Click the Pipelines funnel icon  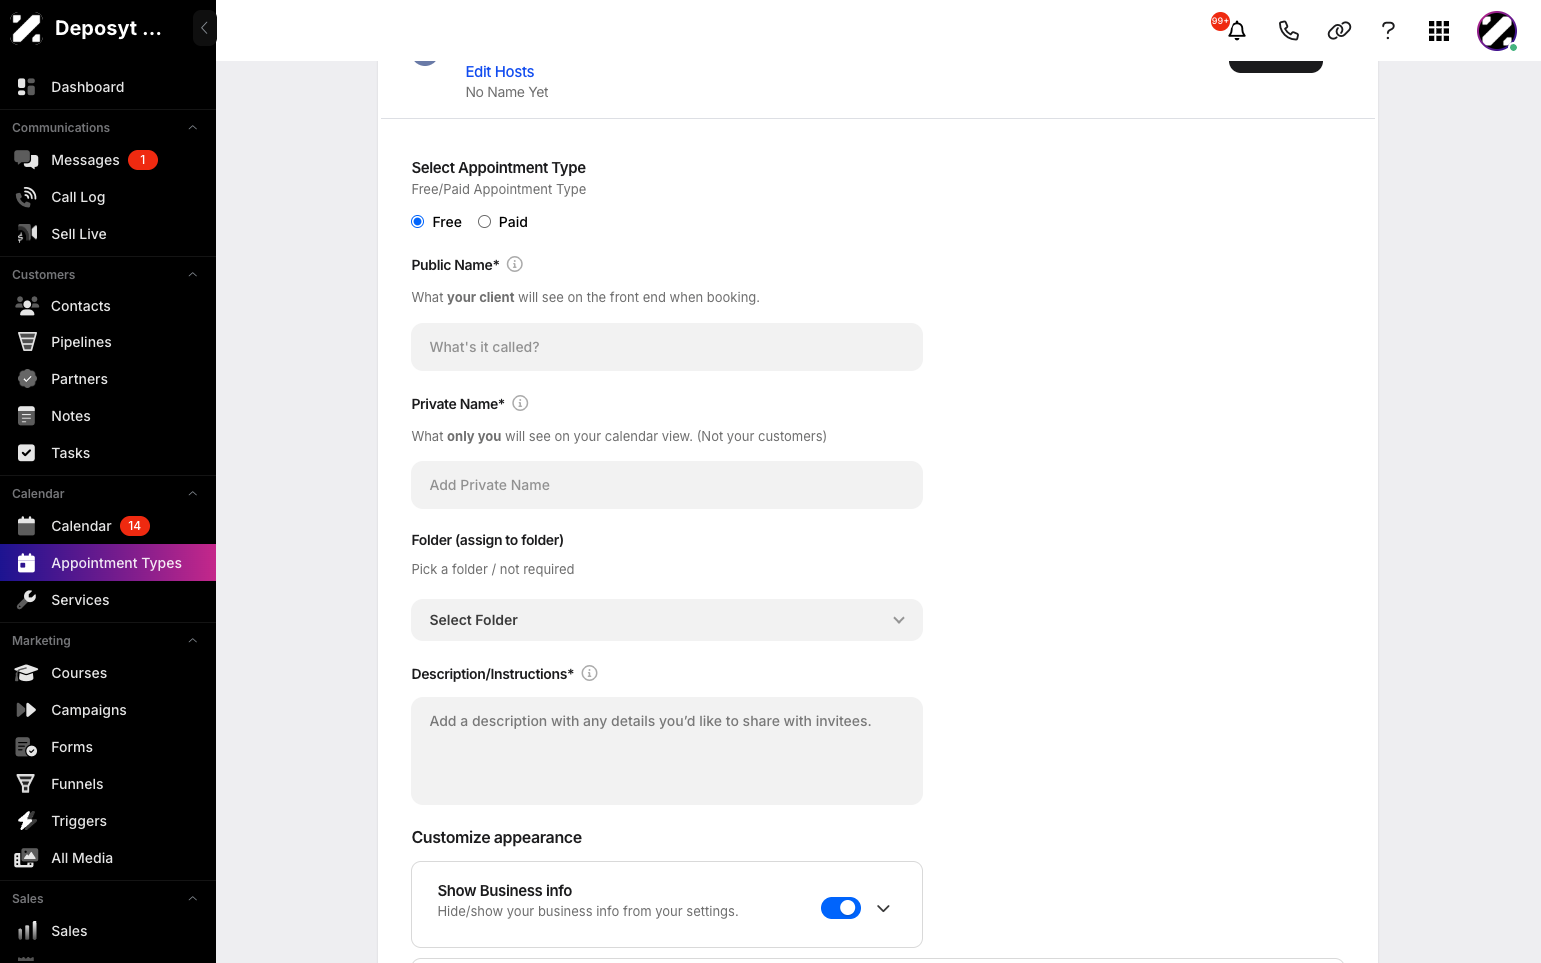coord(27,342)
